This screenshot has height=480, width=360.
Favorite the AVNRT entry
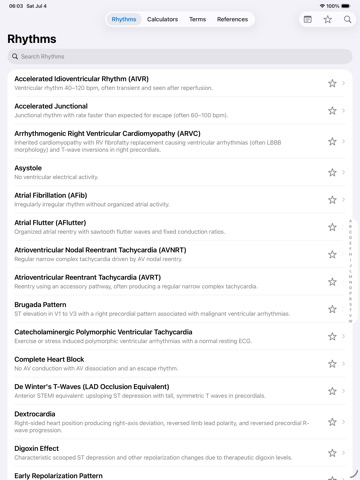[x=332, y=254]
